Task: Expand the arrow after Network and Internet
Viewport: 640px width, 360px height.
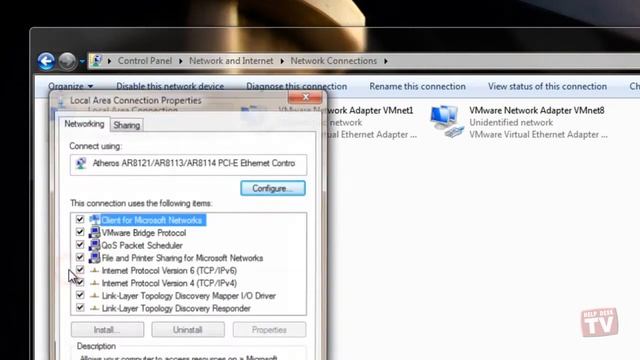Action: pos(282,61)
